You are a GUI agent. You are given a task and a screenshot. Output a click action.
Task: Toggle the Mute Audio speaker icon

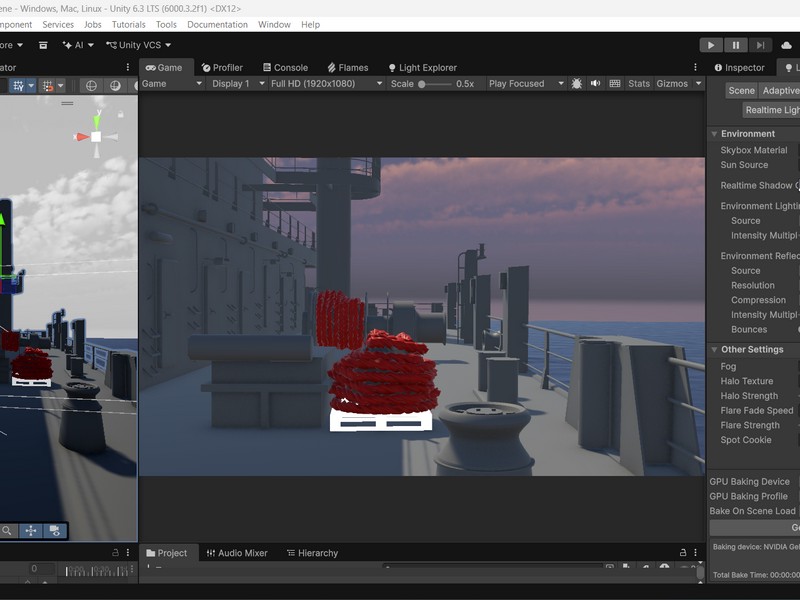[596, 84]
